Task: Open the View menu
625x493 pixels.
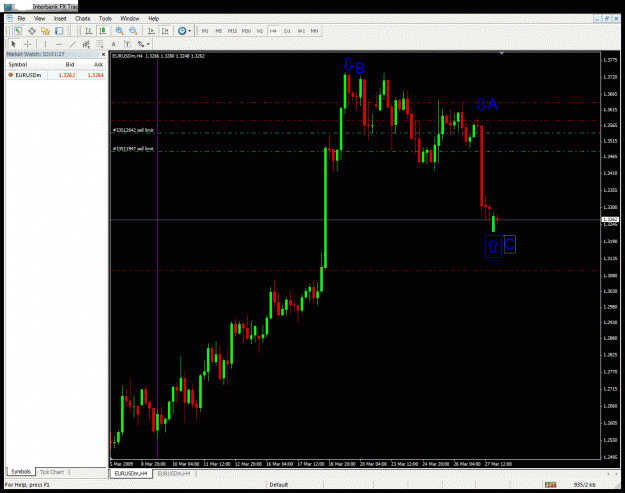Action: tap(39, 19)
